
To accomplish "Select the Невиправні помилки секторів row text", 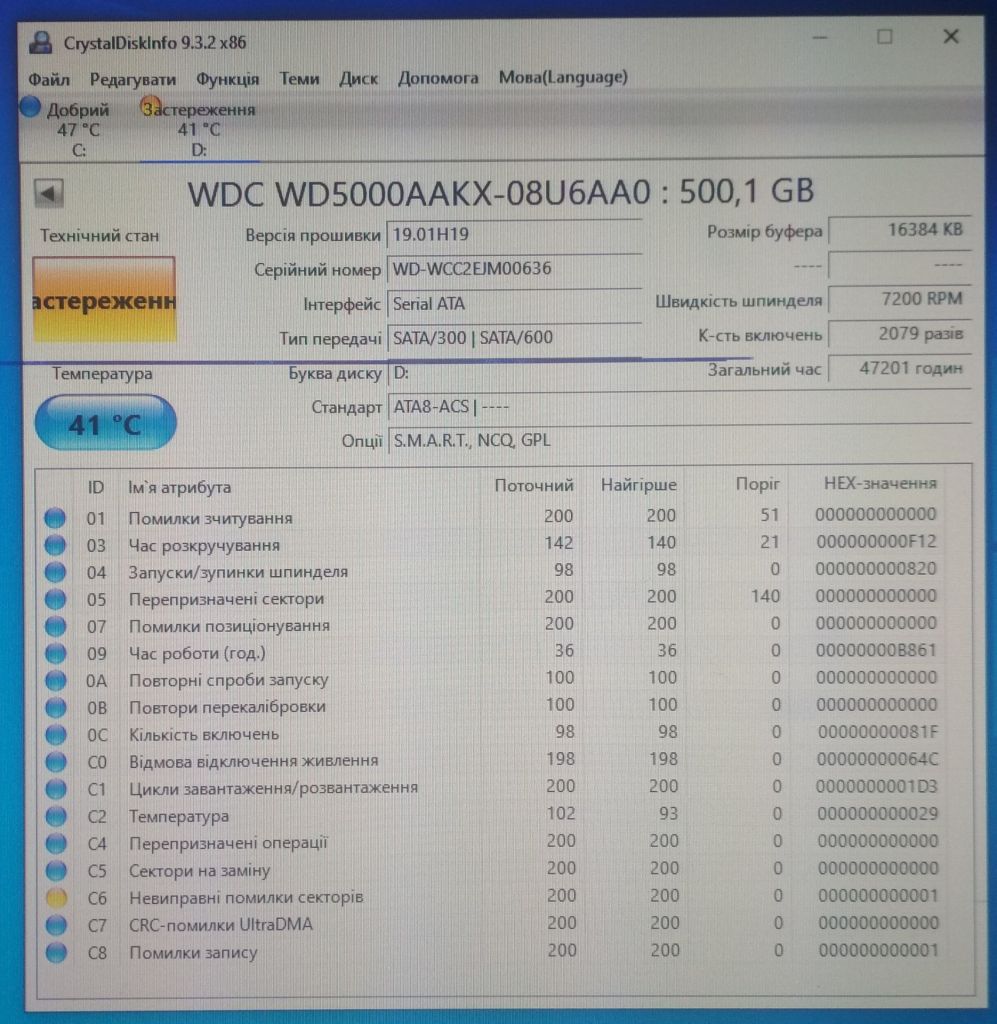I will 246,897.
